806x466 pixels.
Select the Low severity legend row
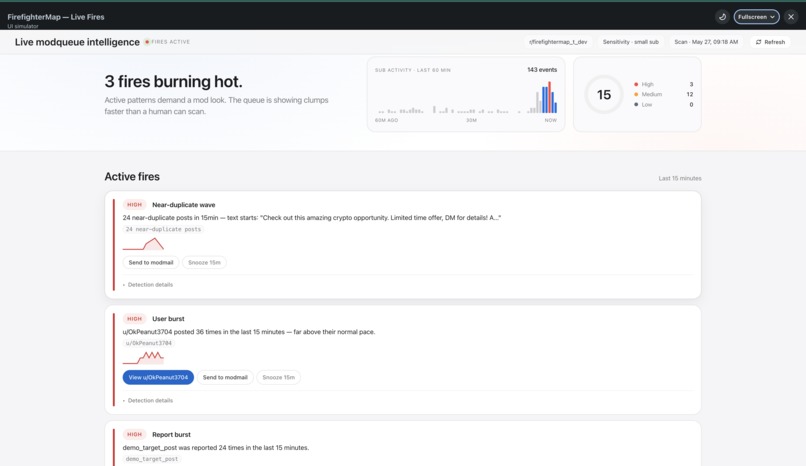click(663, 105)
